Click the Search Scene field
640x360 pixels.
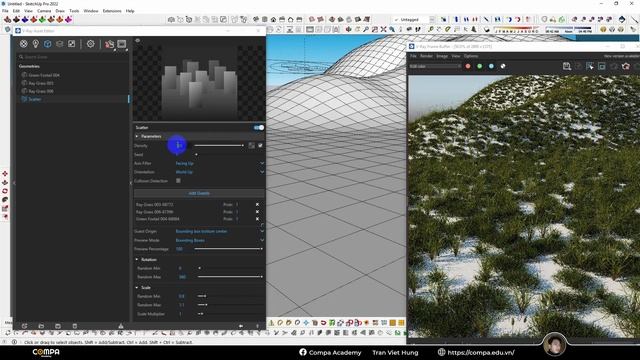pyautogui.click(x=73, y=57)
